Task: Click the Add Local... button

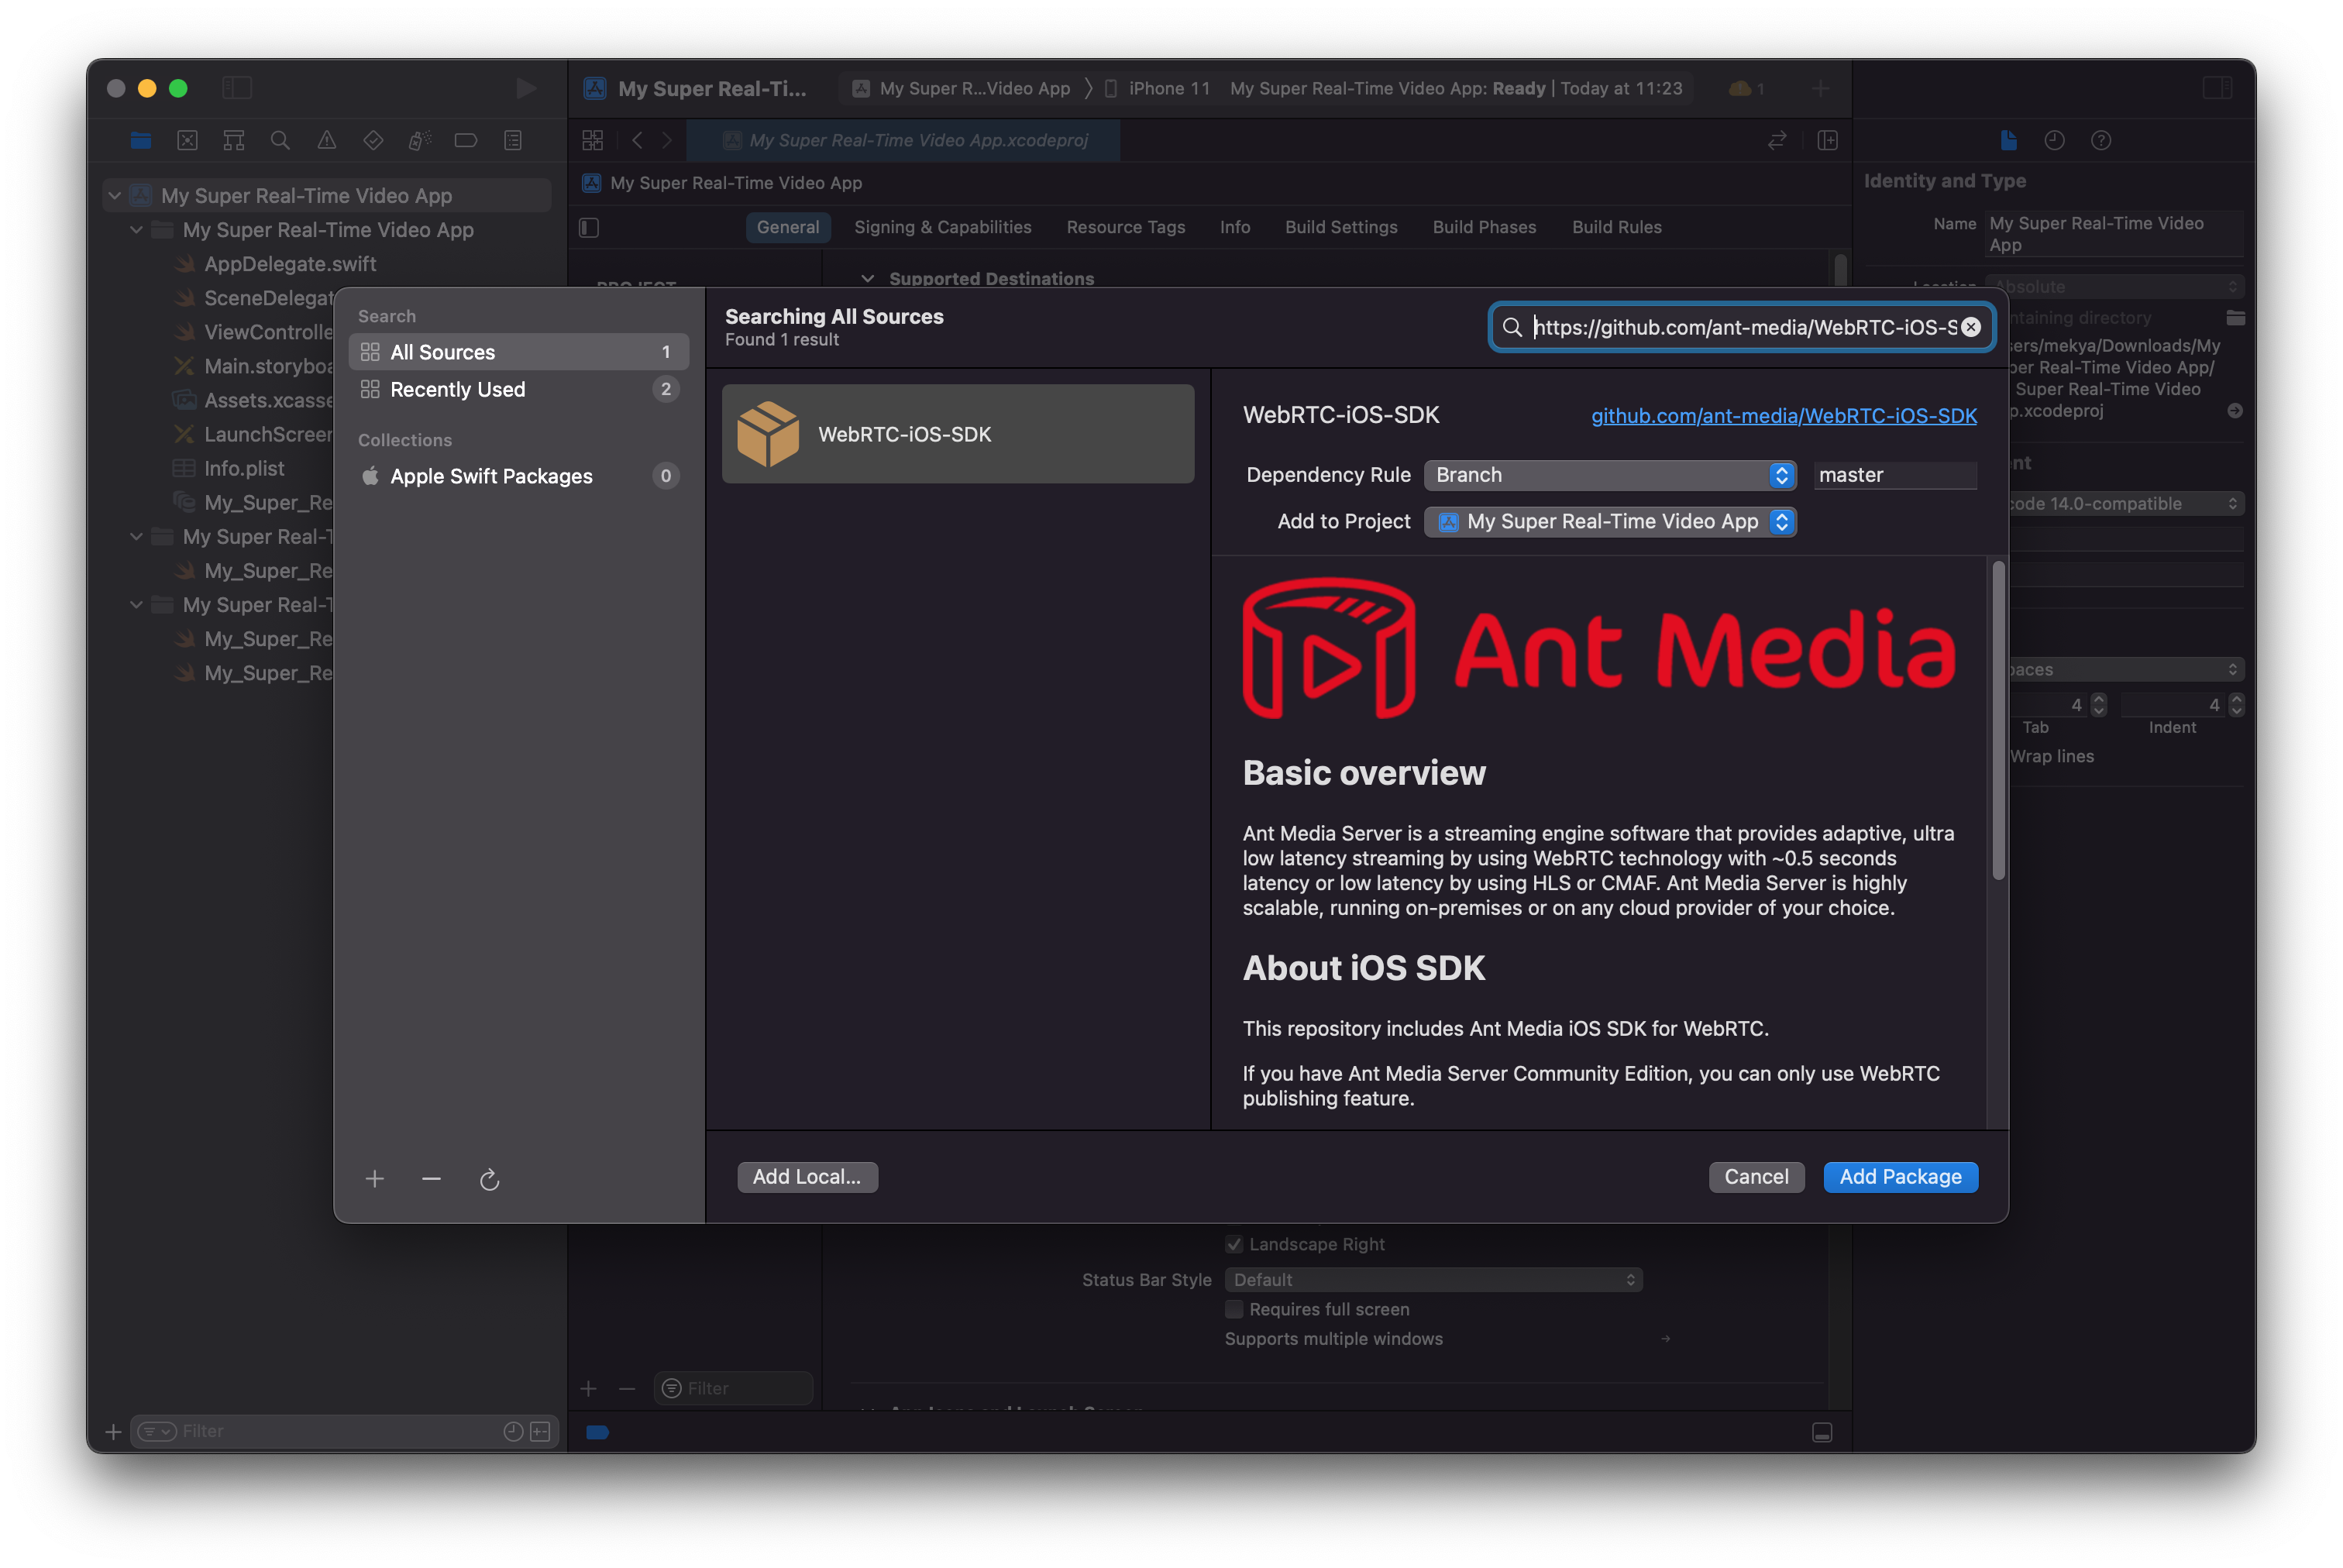Action: [807, 1177]
